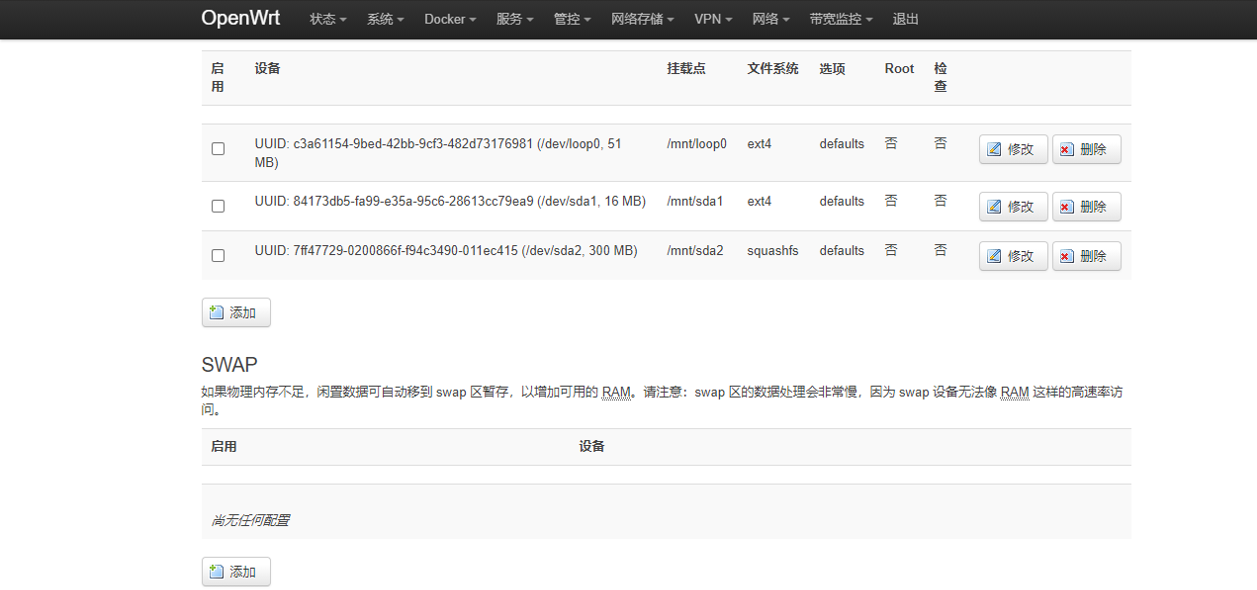Click the delete icon for the squashfs entry
This screenshot has width=1257, height=590.
pos(1068,256)
